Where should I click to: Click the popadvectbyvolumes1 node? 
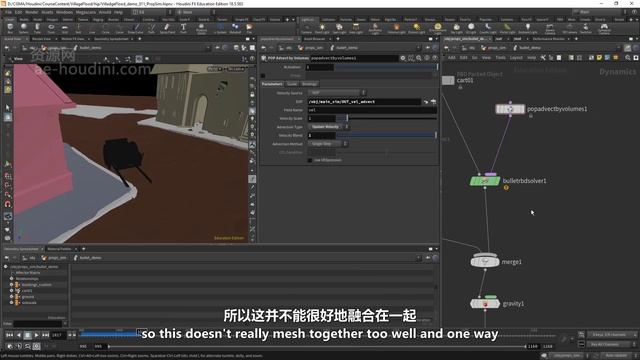point(510,109)
